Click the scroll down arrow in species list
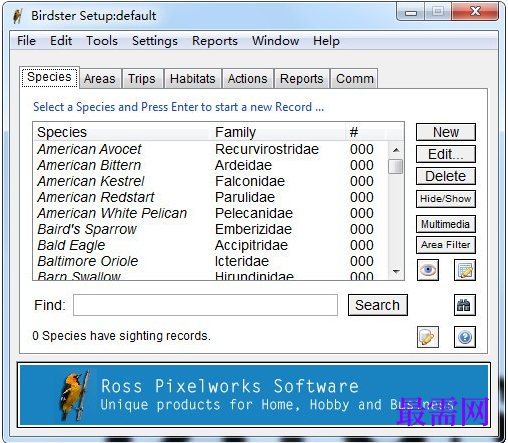 tap(396, 271)
